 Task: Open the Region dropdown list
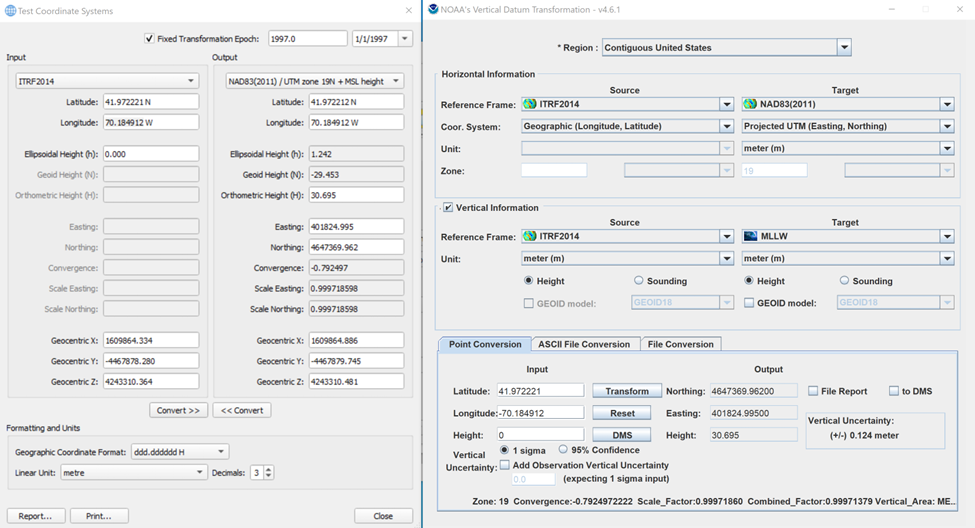tap(844, 47)
